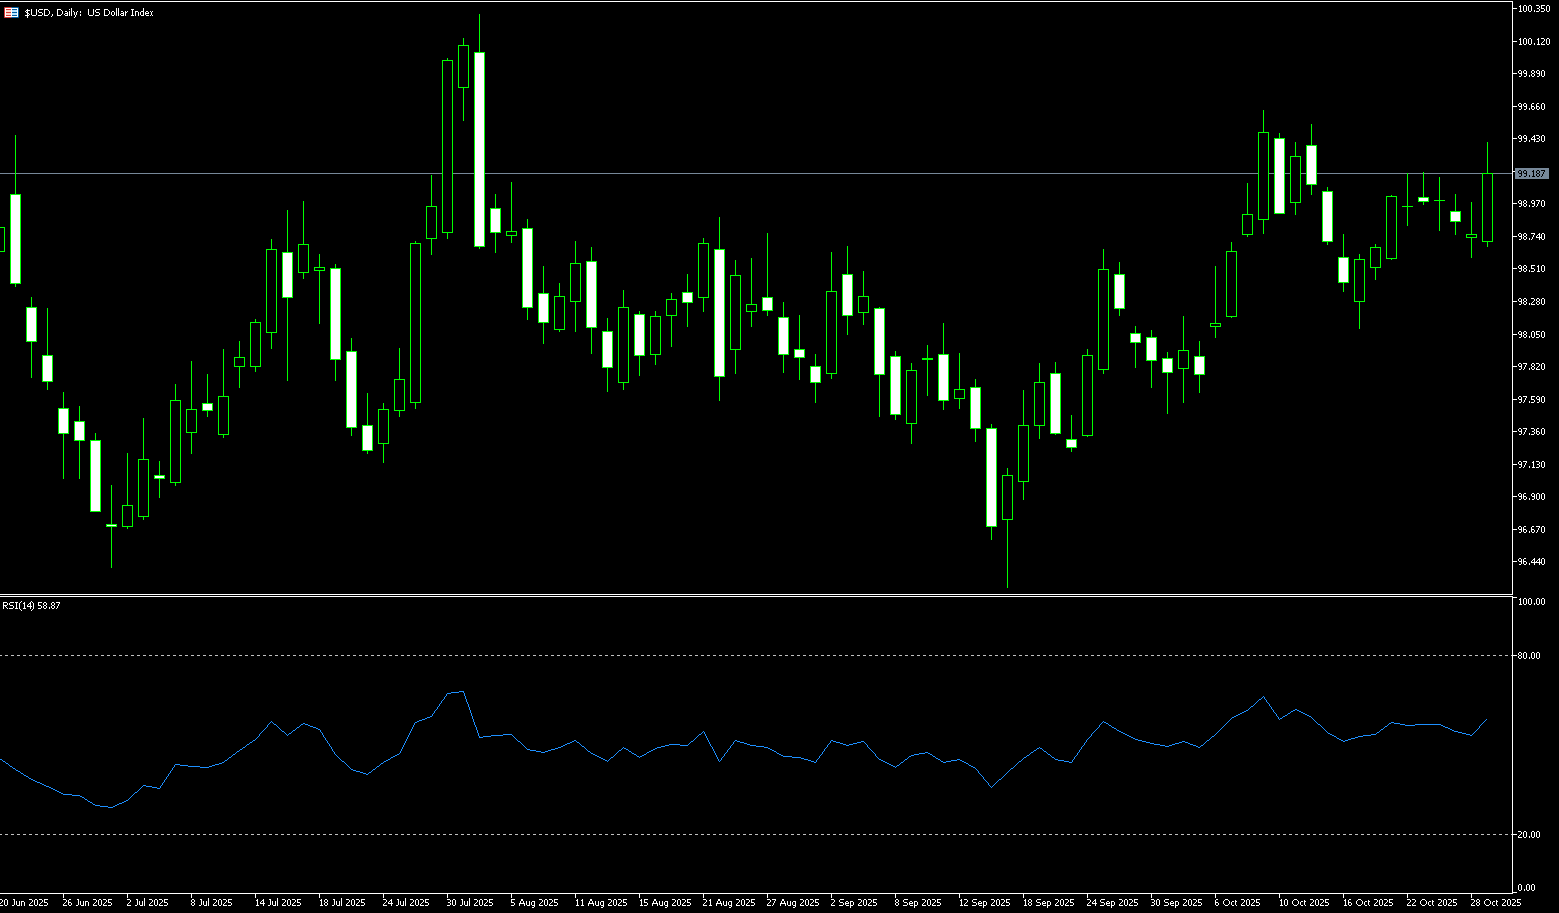Click the 97.130 price axis label

click(1531, 465)
